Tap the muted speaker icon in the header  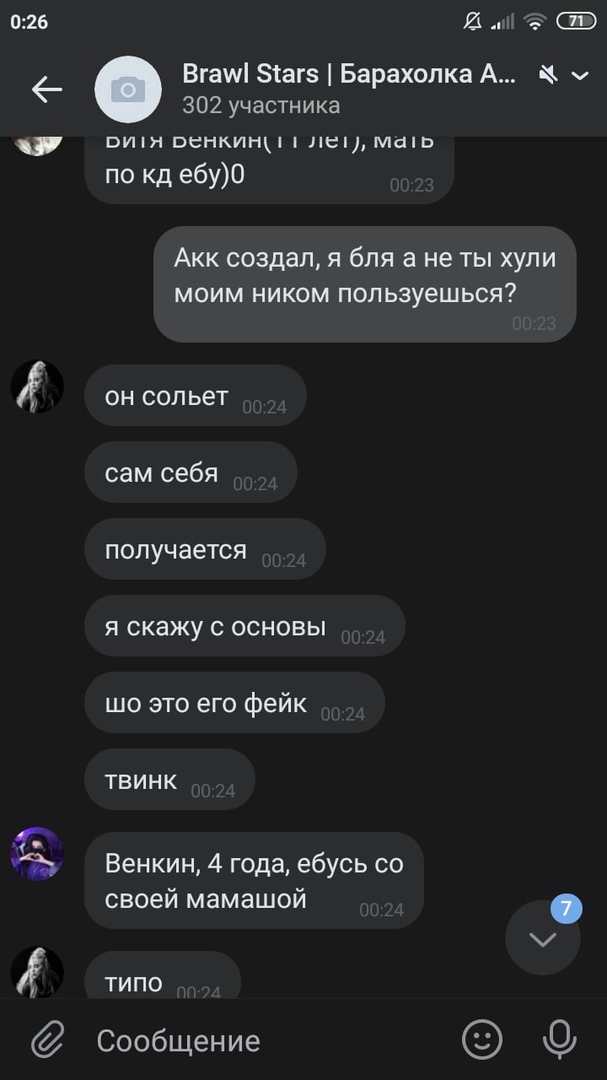[548, 75]
